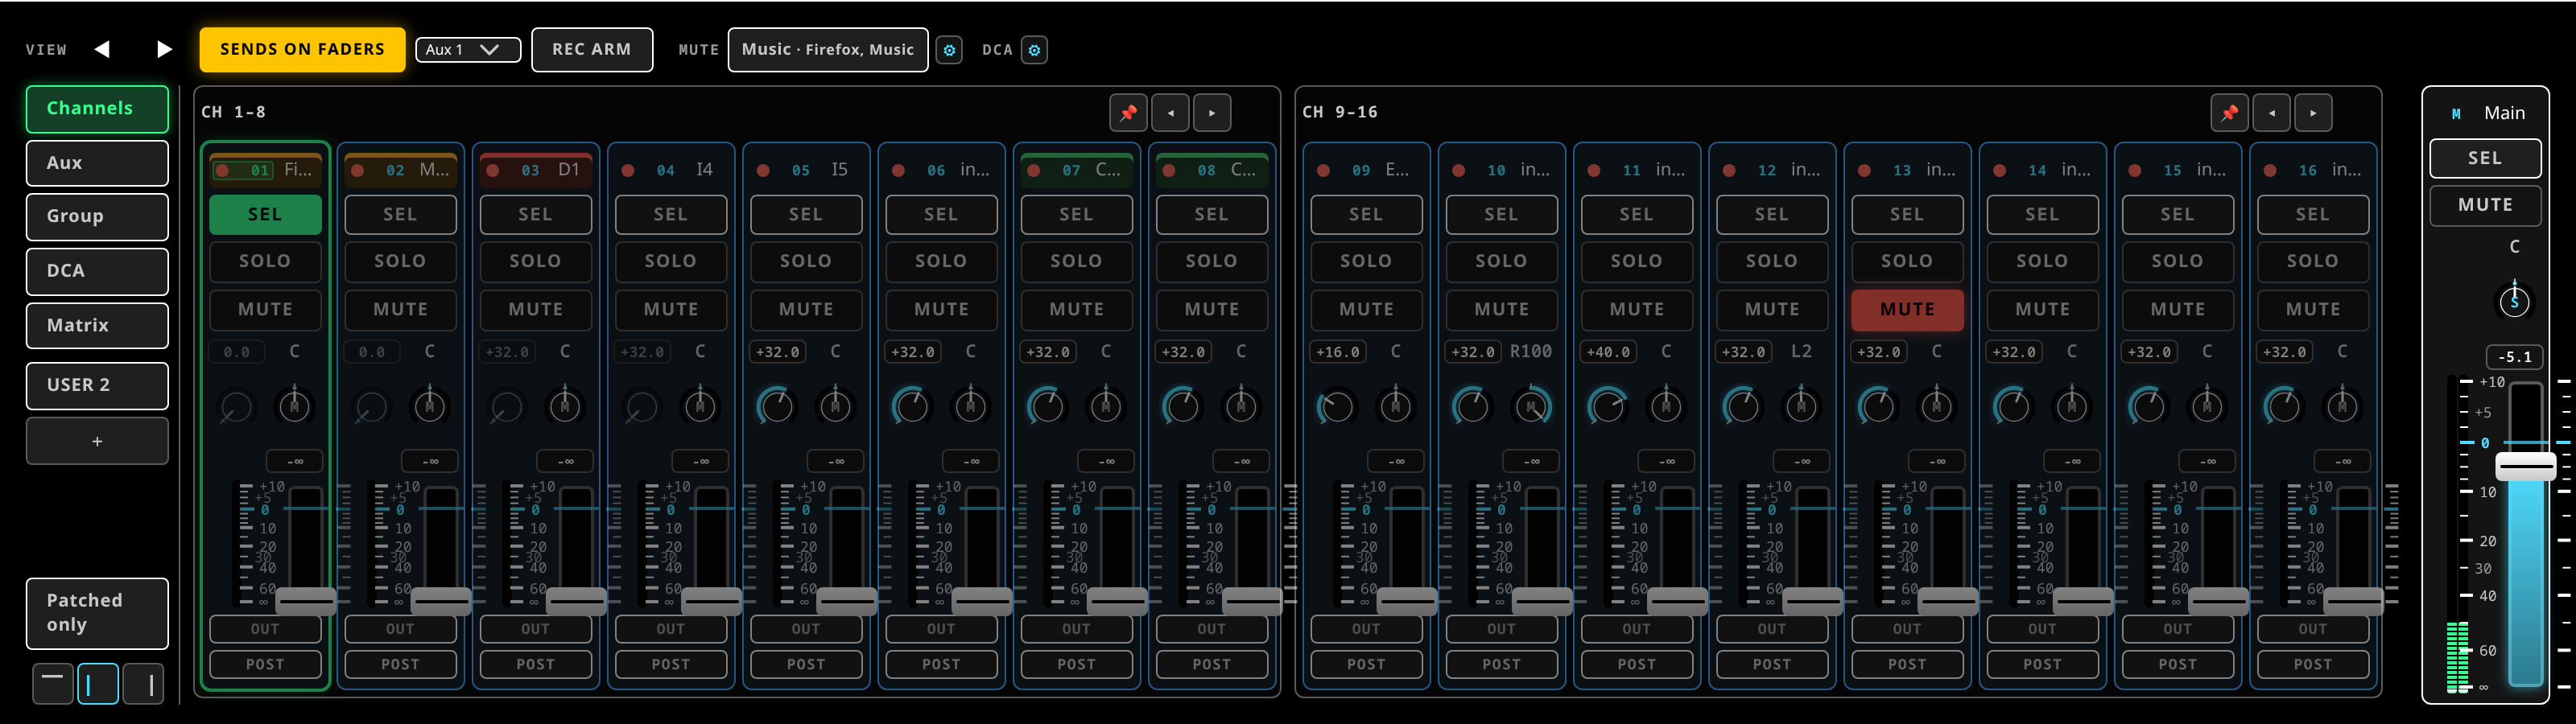Unmute channel 13
The image size is (2576, 724).
tap(1907, 310)
